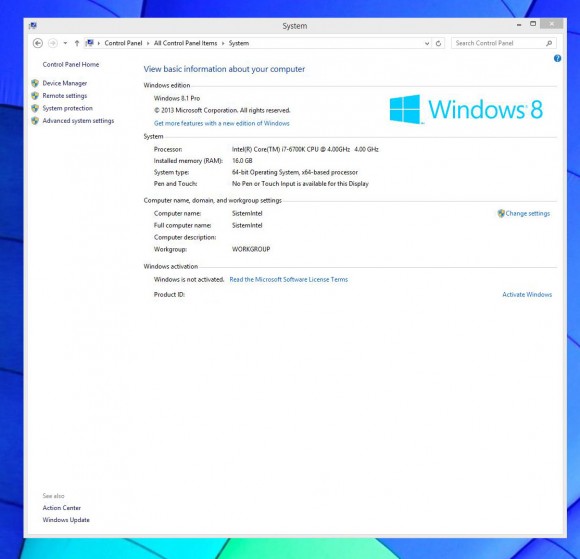This screenshot has width=580, height=559.
Task: Click the Refresh button in address bar
Action: 438,43
